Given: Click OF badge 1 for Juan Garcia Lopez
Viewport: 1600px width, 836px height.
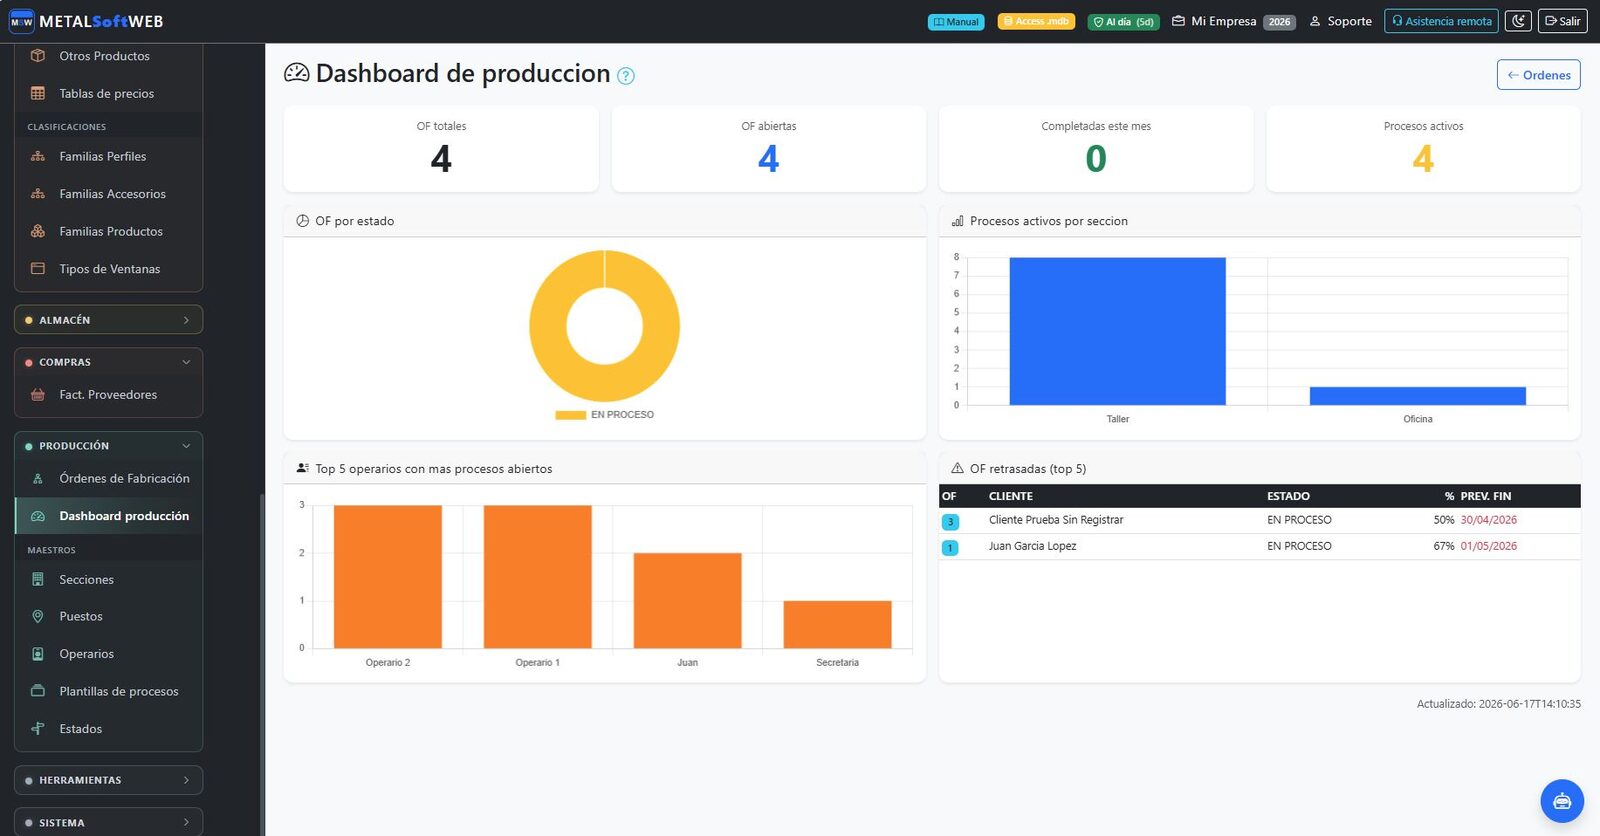Looking at the screenshot, I should click(950, 548).
